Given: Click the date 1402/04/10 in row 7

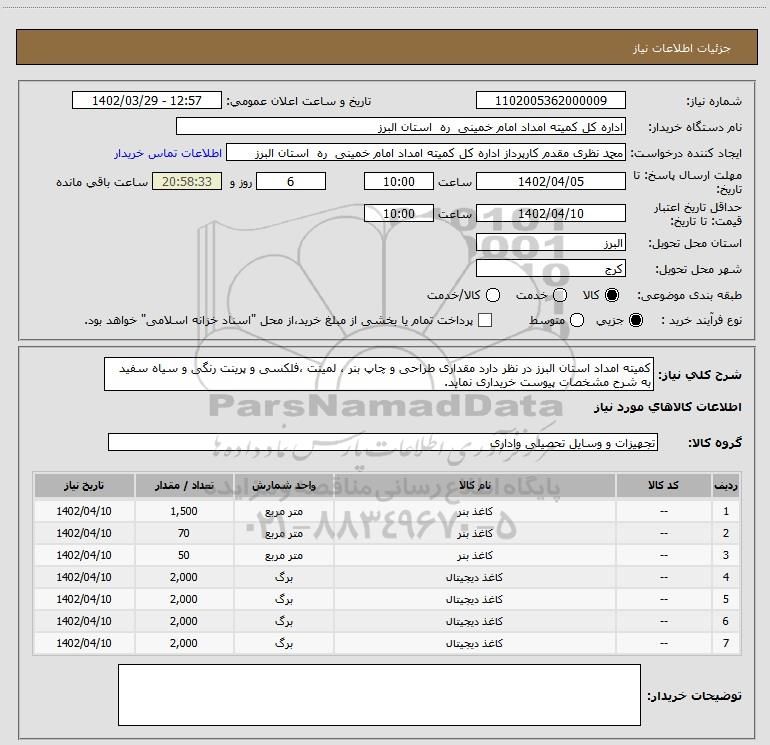Looking at the screenshot, I should pyautogui.click(x=84, y=643).
